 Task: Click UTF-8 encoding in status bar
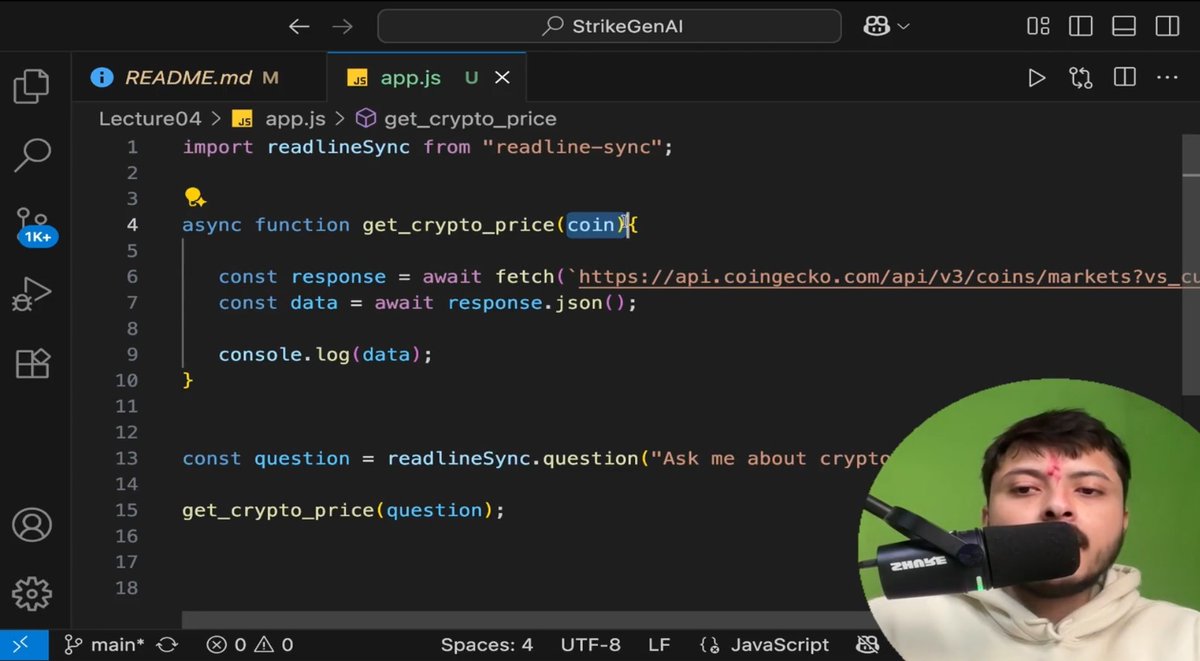pyautogui.click(x=590, y=645)
